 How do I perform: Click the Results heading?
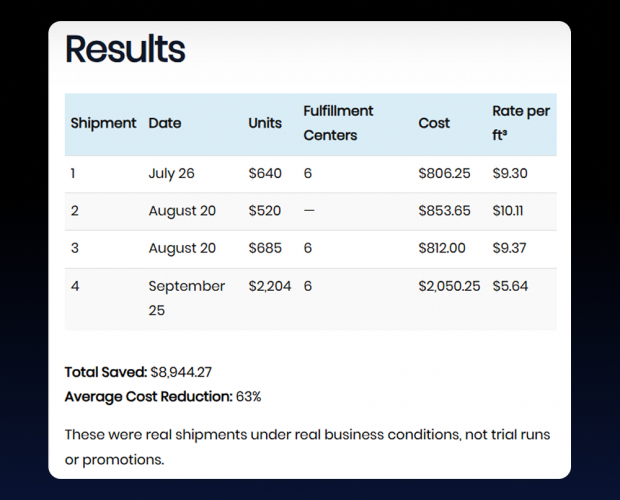point(125,49)
